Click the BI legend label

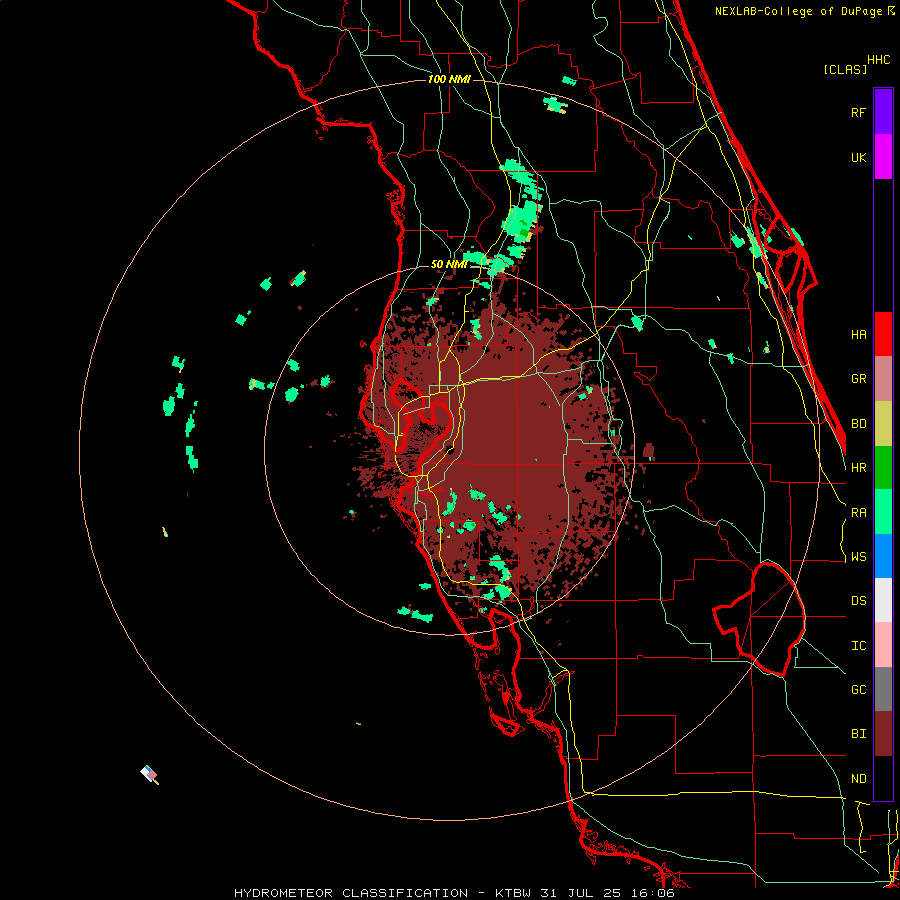point(858,734)
